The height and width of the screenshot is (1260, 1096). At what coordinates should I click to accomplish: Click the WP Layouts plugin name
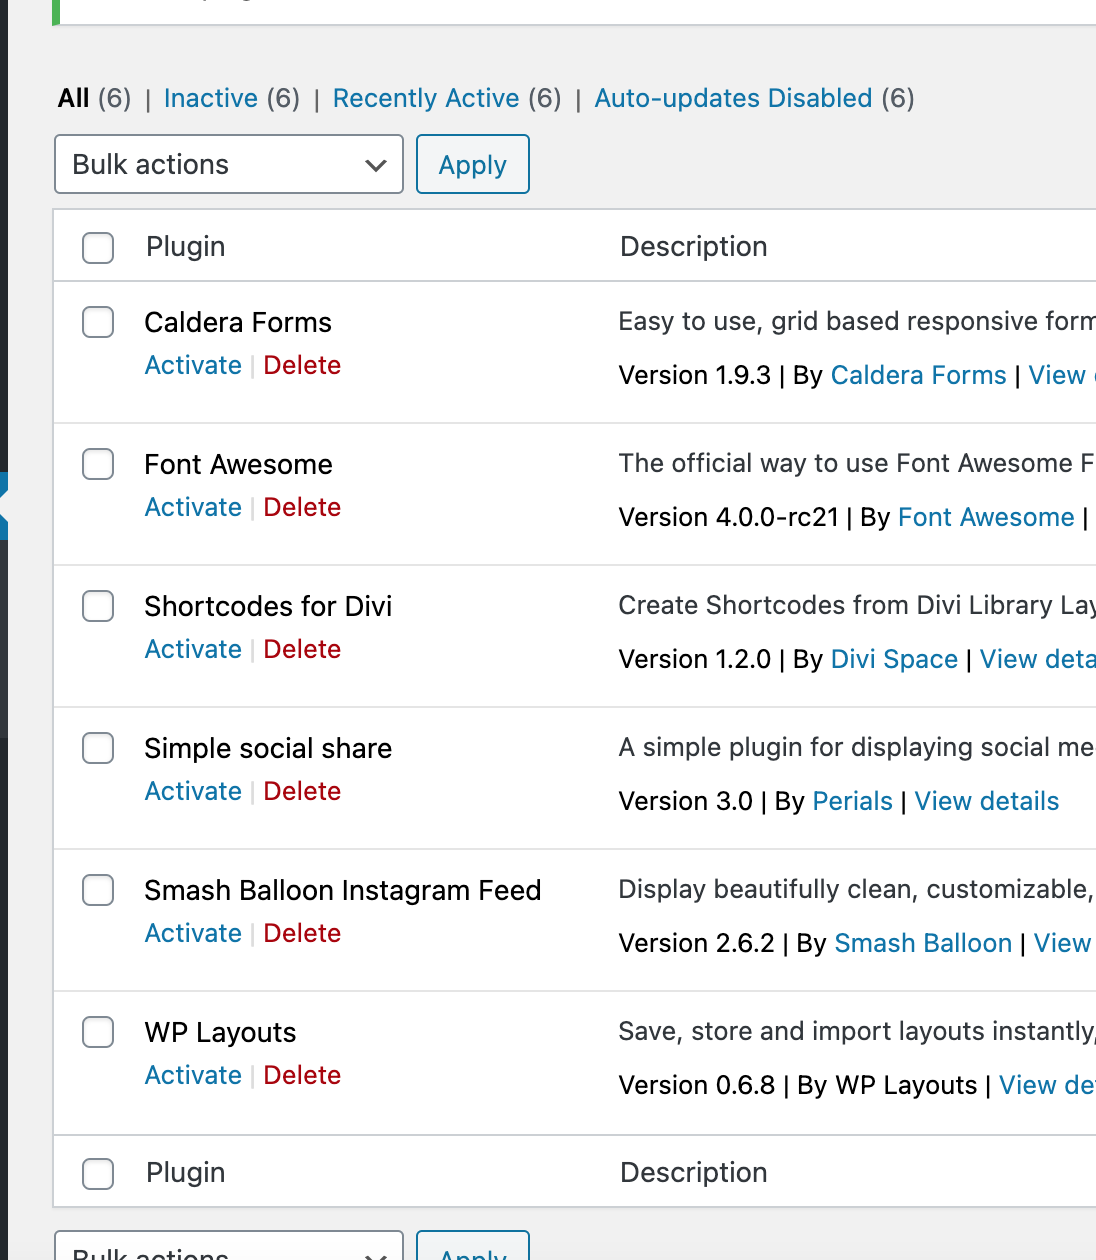click(x=220, y=1032)
